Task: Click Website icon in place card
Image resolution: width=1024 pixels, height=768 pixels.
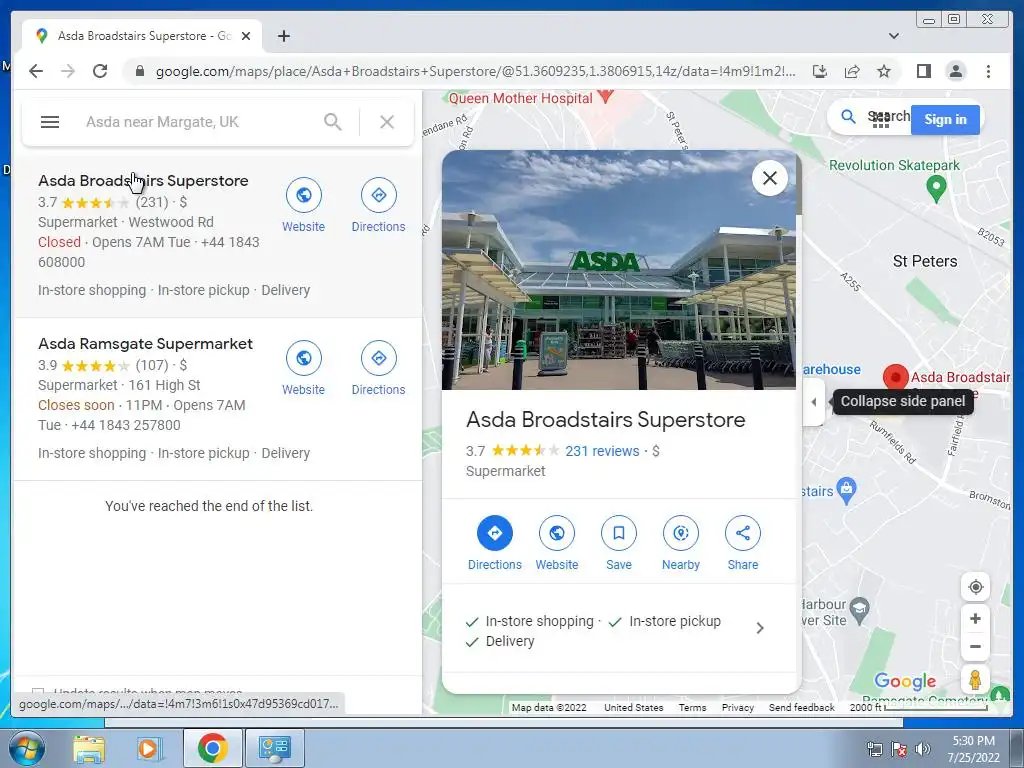Action: click(557, 533)
